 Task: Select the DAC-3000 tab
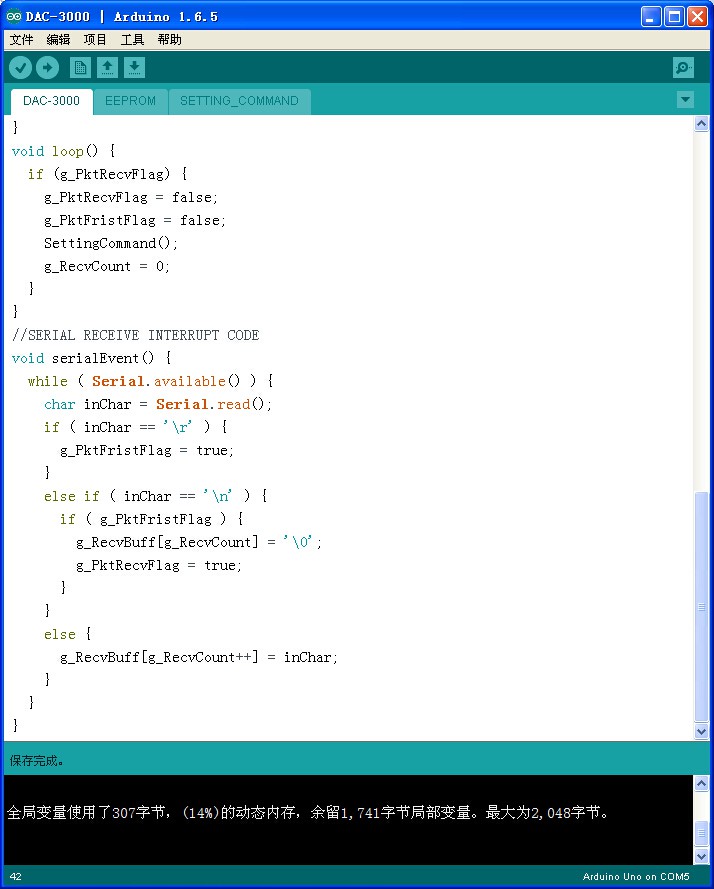52,101
